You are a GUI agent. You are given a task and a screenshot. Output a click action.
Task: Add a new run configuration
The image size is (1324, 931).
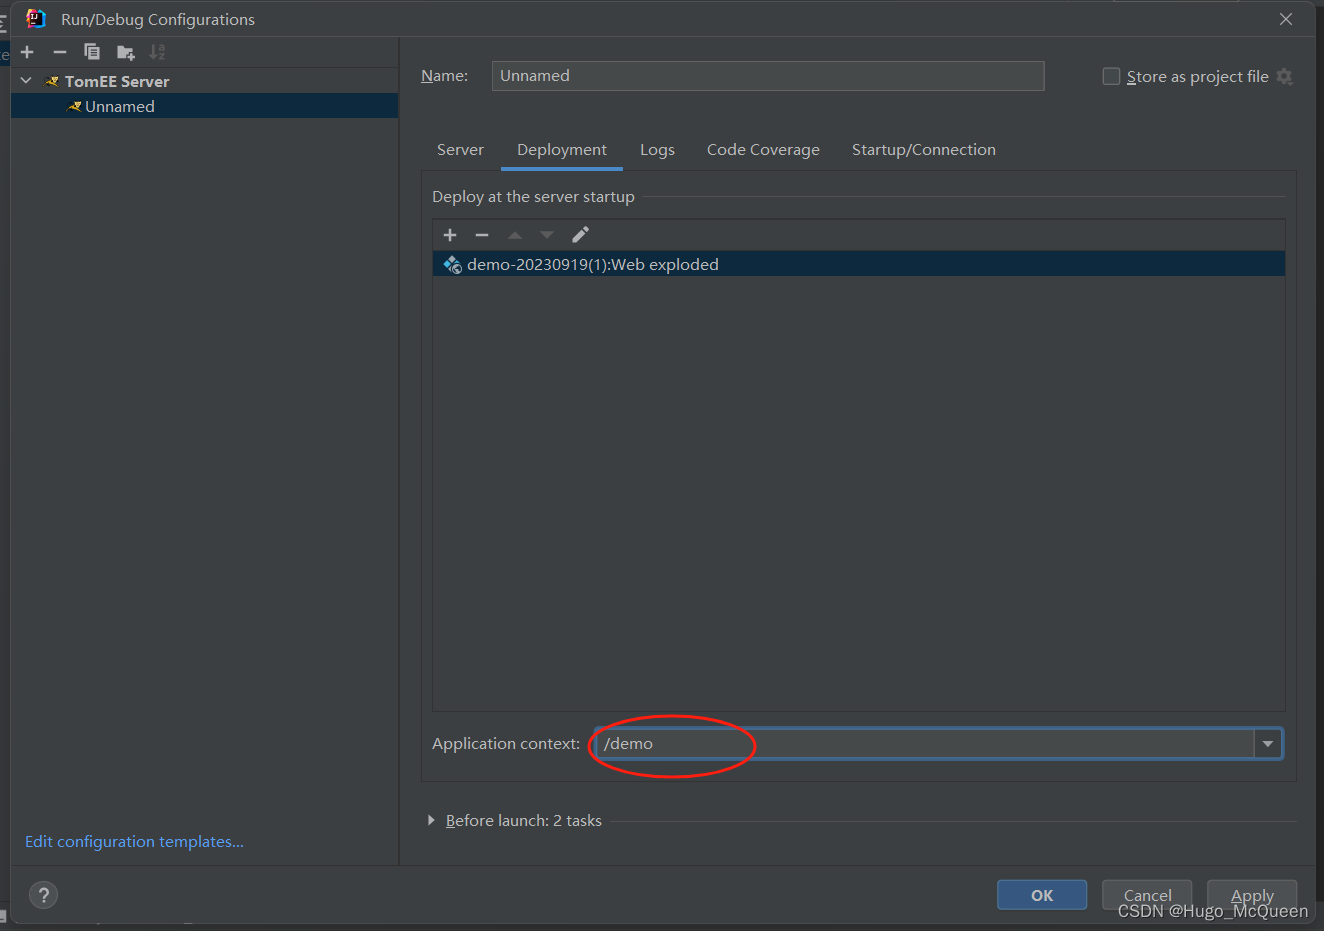click(27, 52)
